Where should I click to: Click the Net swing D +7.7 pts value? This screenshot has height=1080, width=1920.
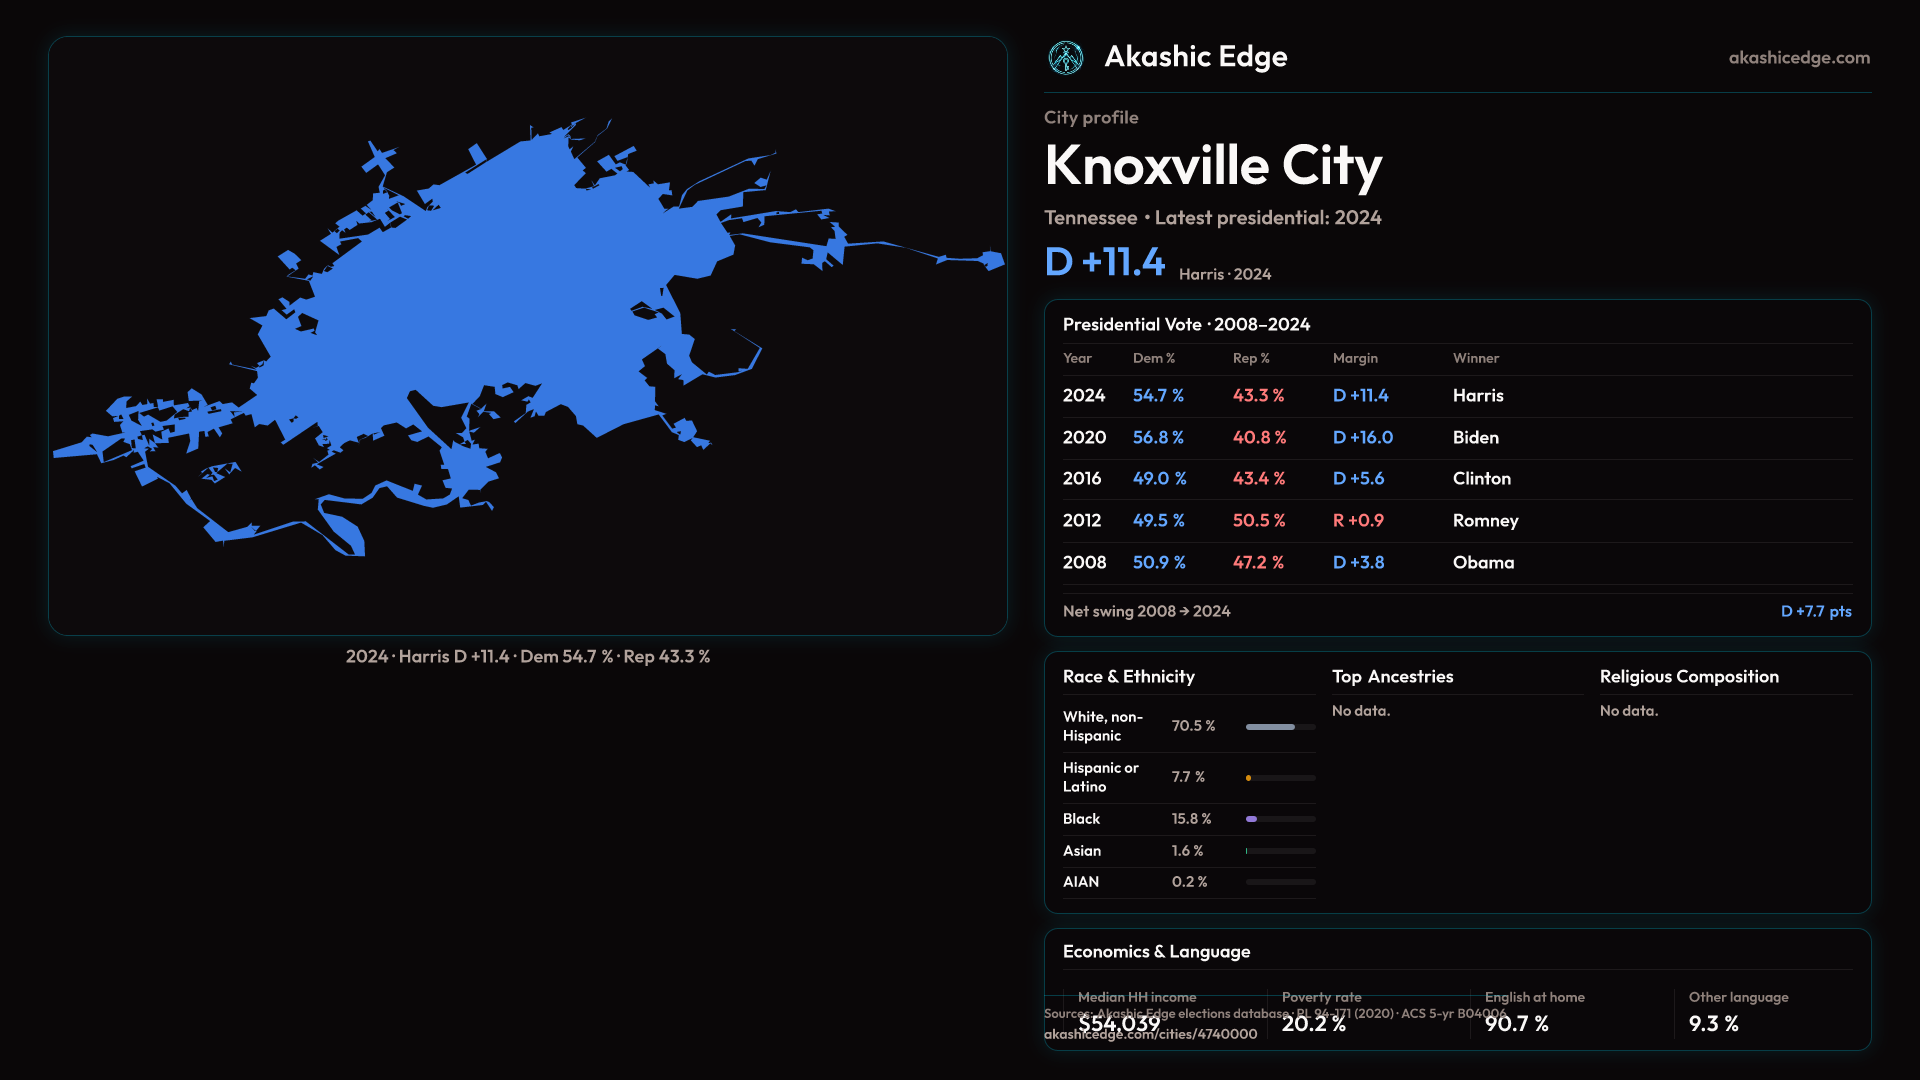pos(1815,612)
